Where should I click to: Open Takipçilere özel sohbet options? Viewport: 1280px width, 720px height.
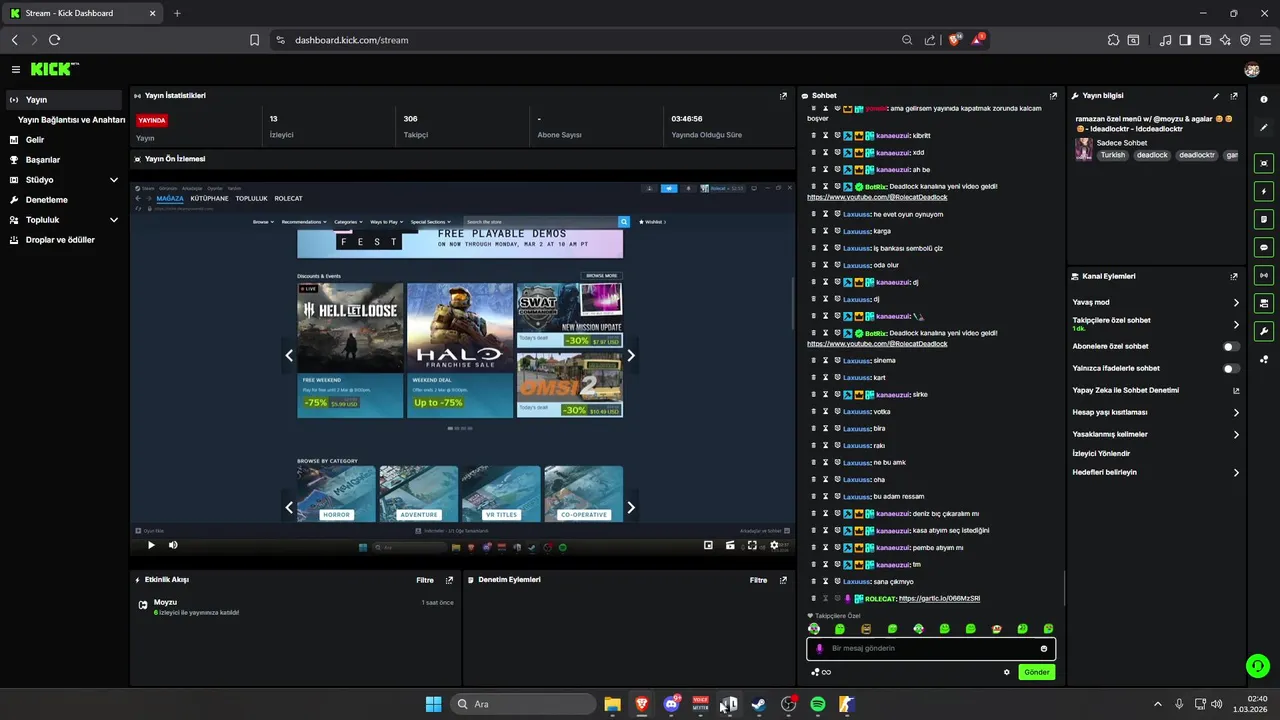coord(1156,324)
